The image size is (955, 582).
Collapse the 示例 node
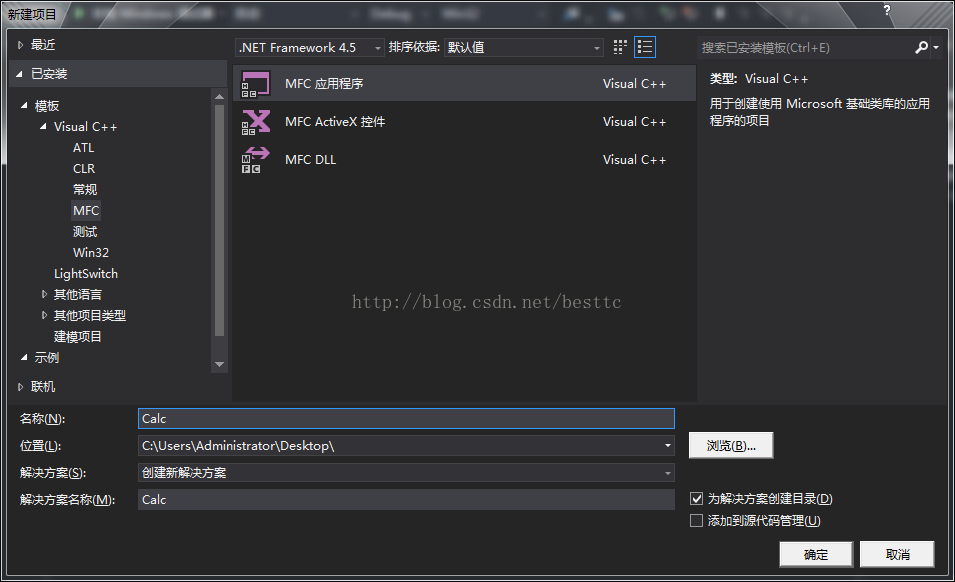coord(24,357)
